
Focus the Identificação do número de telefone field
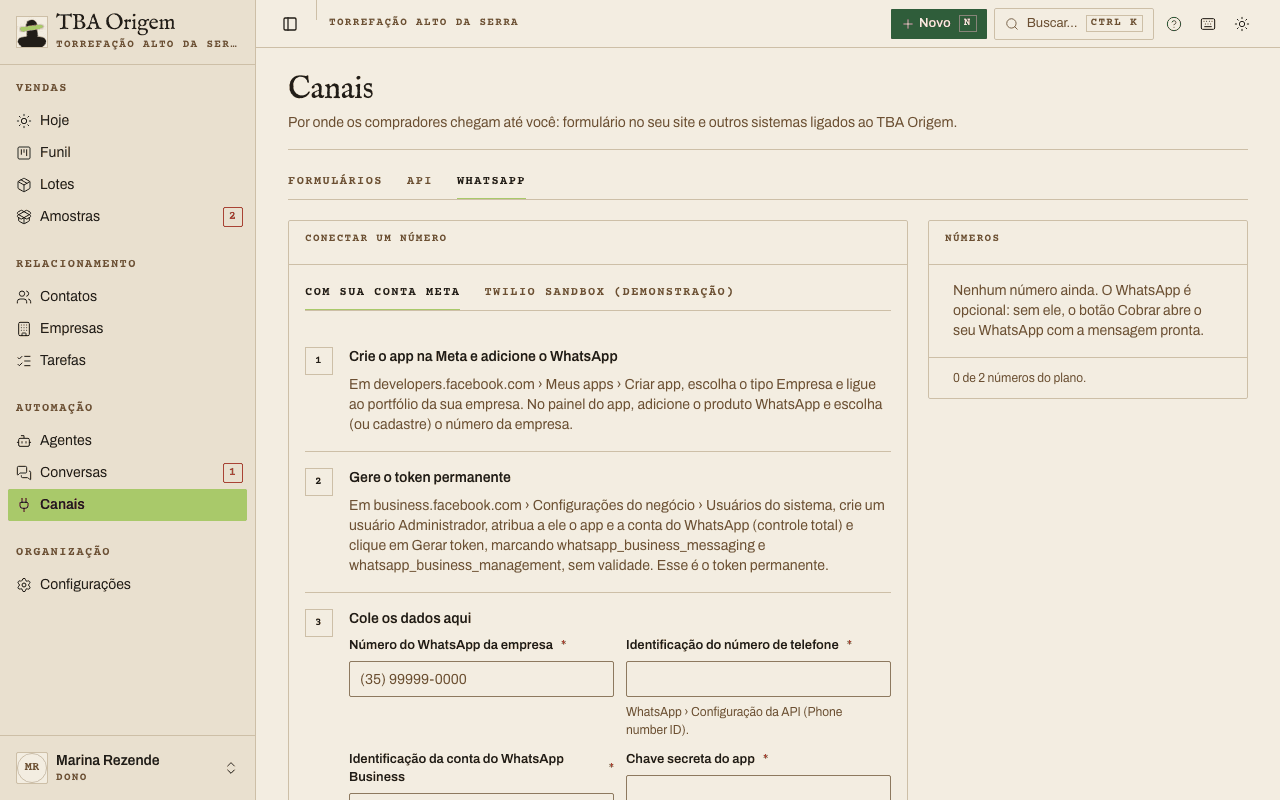coord(758,679)
